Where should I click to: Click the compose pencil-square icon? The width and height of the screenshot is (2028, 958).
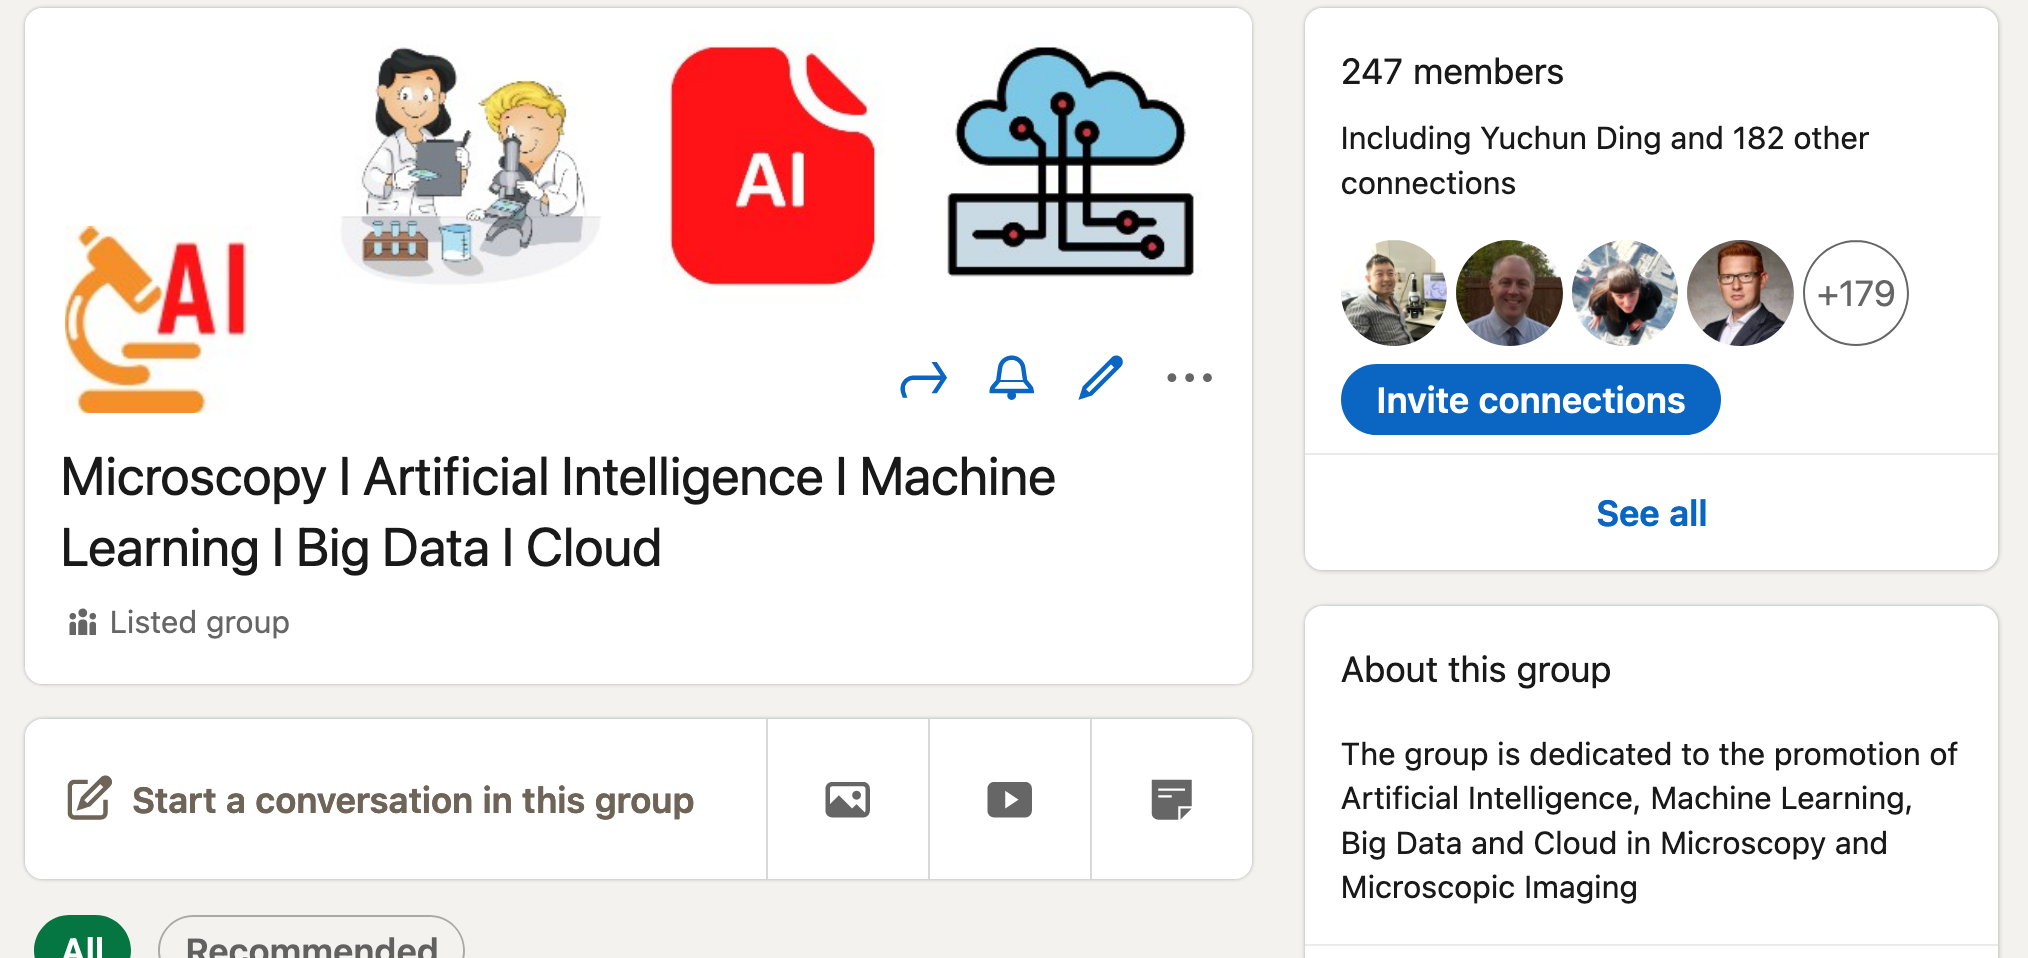(x=89, y=798)
